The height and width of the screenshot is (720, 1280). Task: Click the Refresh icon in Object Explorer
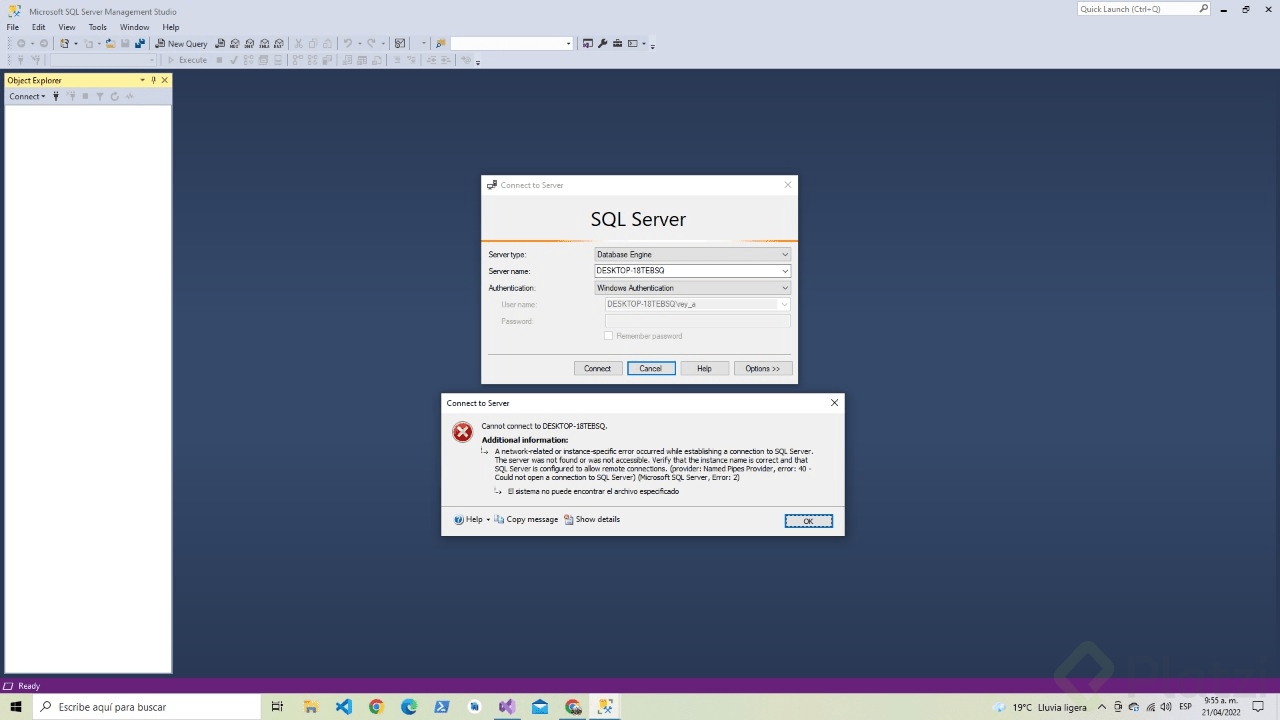point(115,97)
